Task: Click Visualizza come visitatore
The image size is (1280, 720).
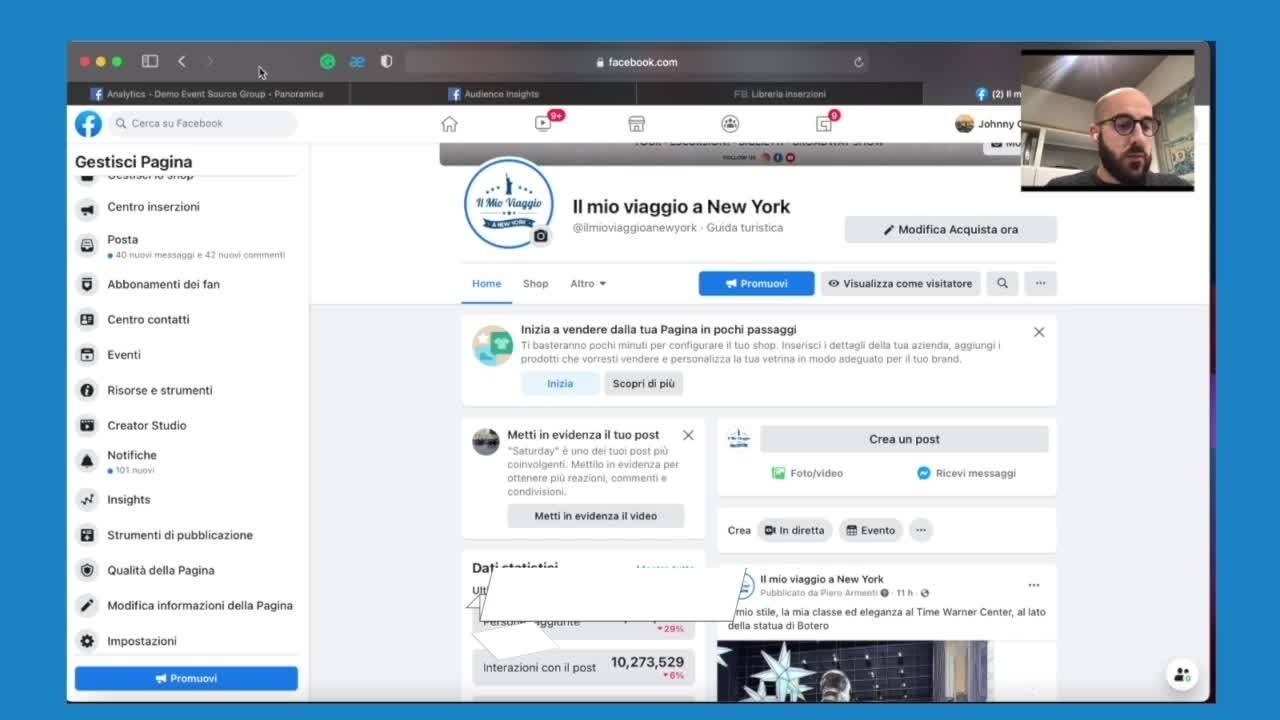Action: pos(900,284)
